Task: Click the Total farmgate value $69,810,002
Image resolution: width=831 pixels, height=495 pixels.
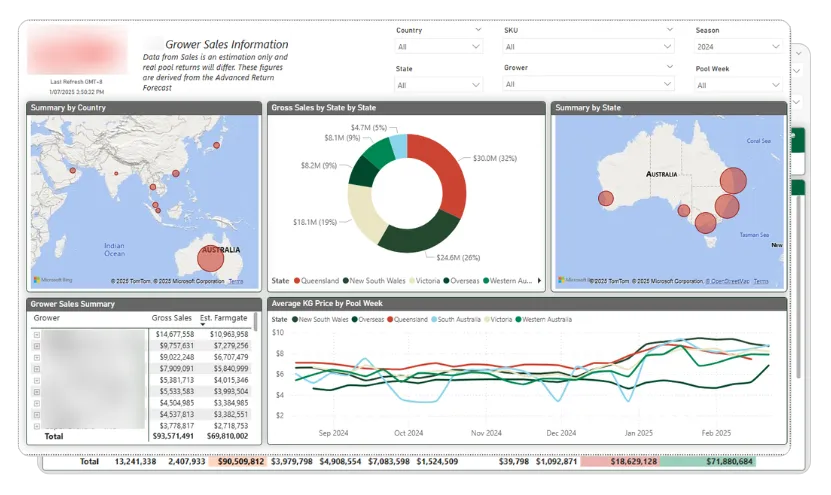Action: [227, 436]
